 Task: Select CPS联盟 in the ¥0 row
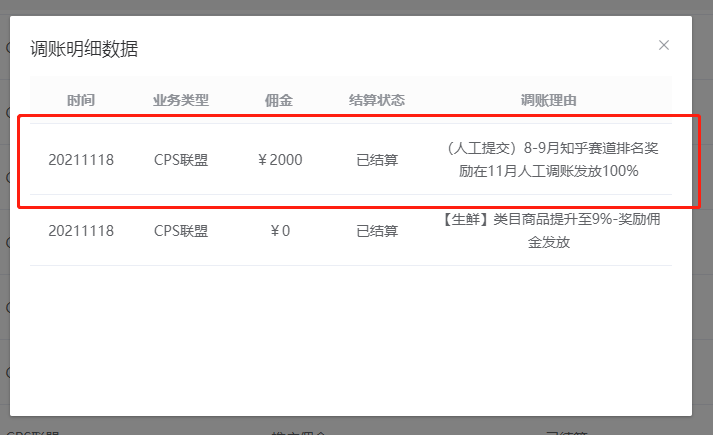(181, 231)
